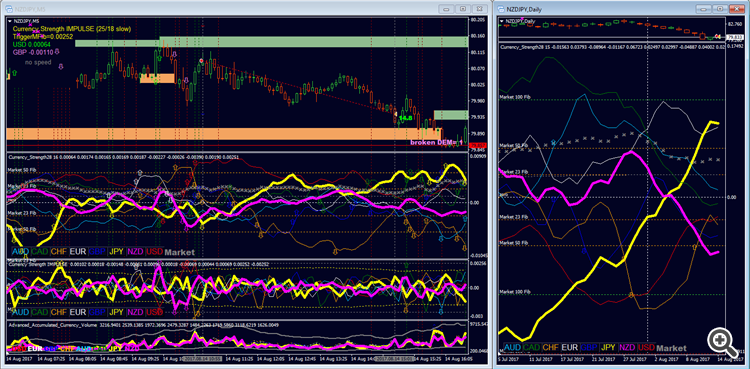Select NZD in Daily chart legend
The height and width of the screenshot is (369, 750).
pos(628,347)
